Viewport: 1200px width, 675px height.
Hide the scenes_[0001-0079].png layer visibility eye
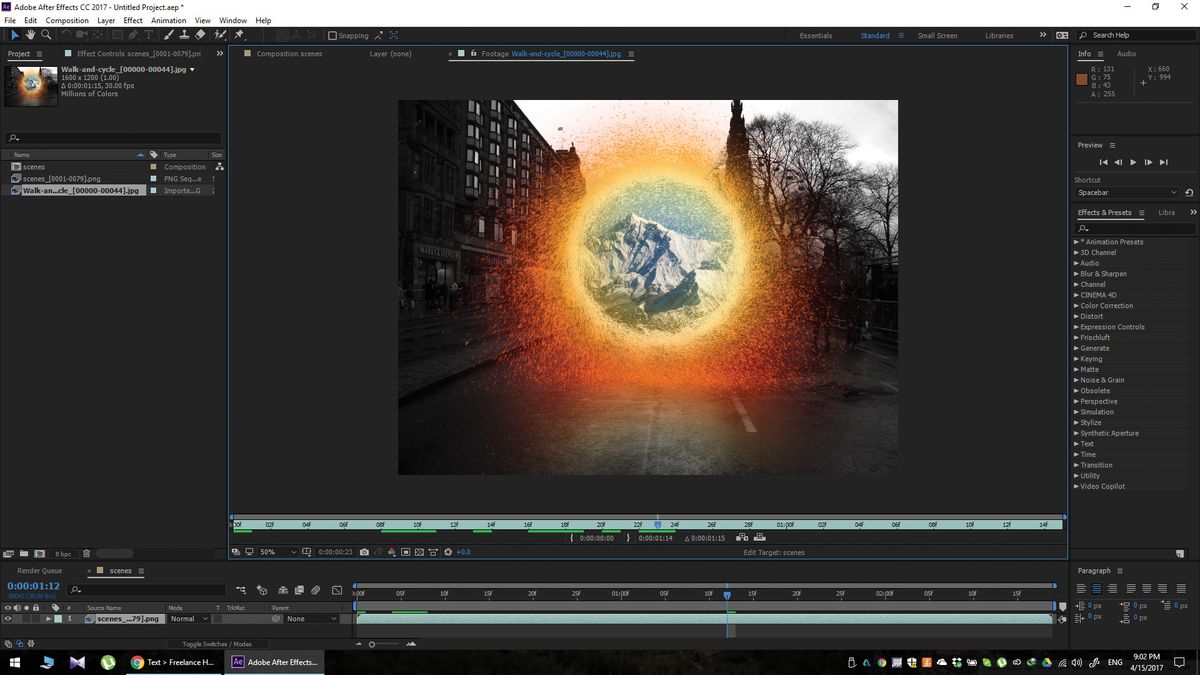coord(8,618)
